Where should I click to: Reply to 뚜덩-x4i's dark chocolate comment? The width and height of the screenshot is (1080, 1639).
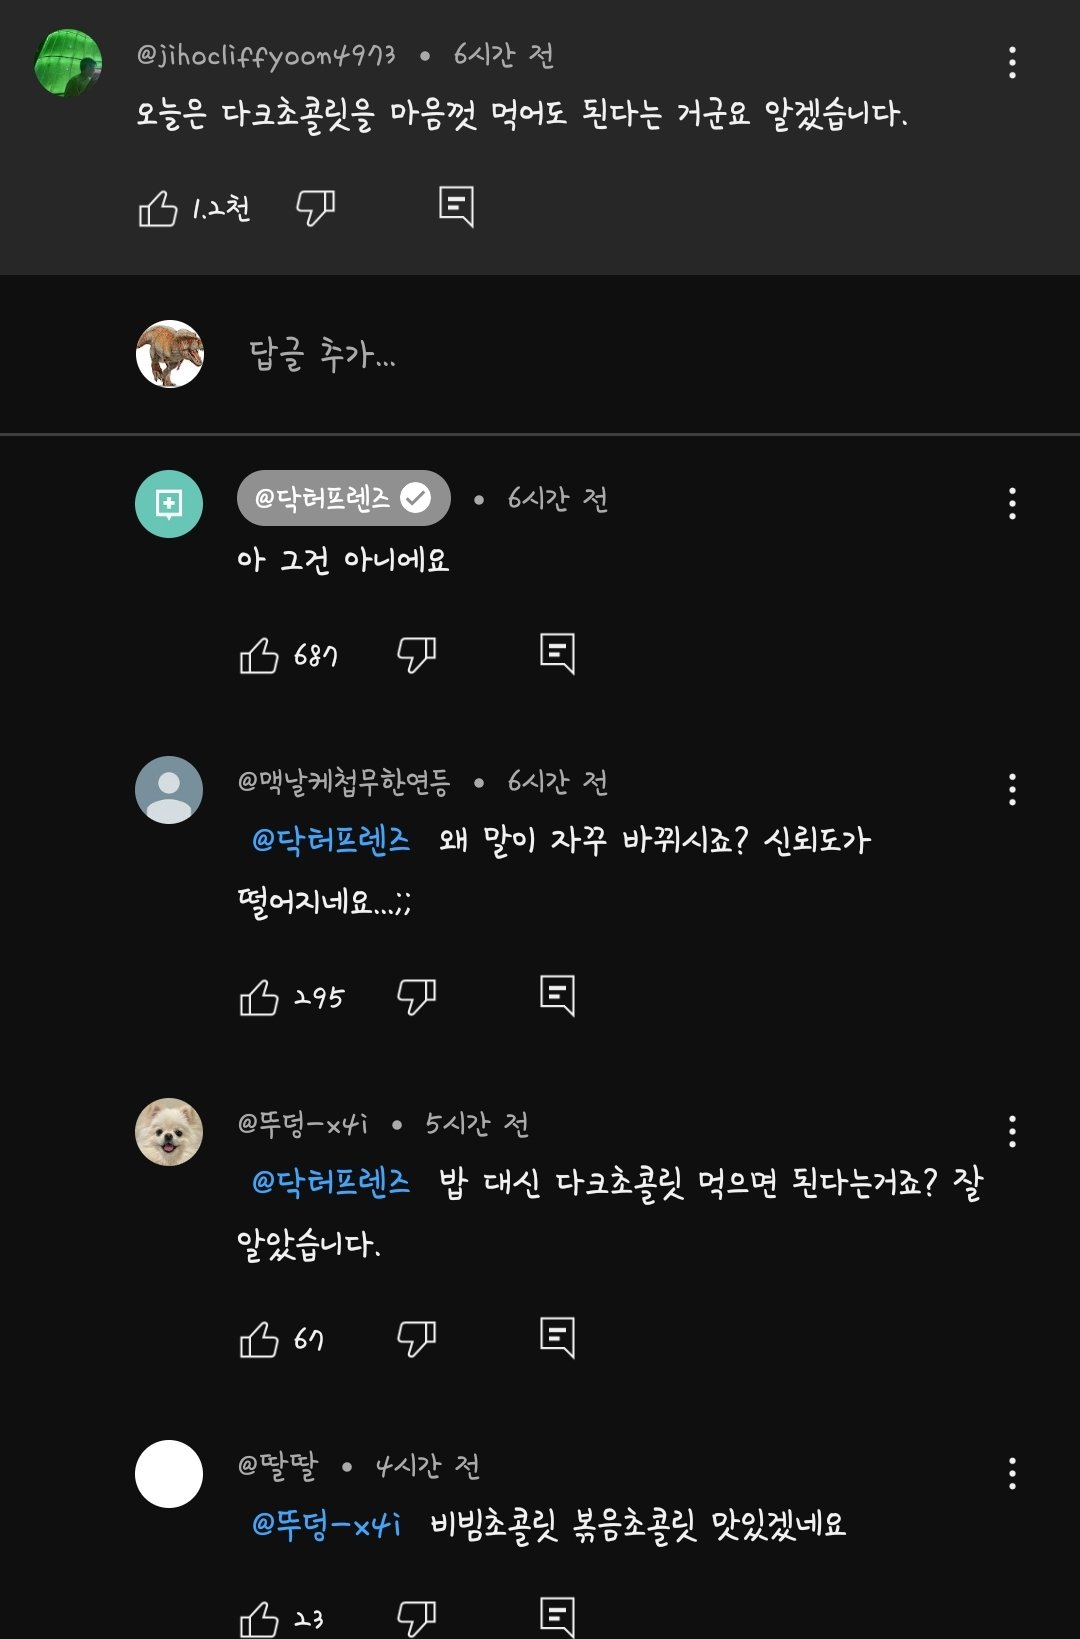[x=557, y=1338]
